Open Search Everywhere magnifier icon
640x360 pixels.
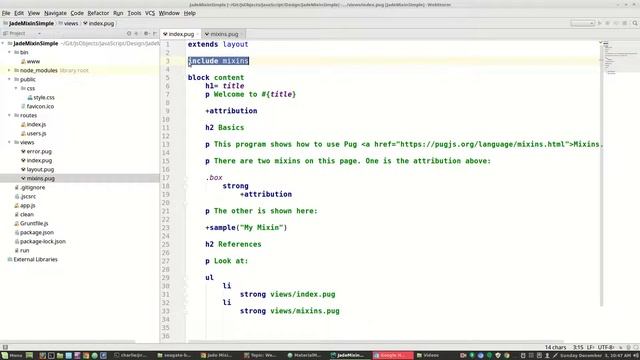point(635,23)
